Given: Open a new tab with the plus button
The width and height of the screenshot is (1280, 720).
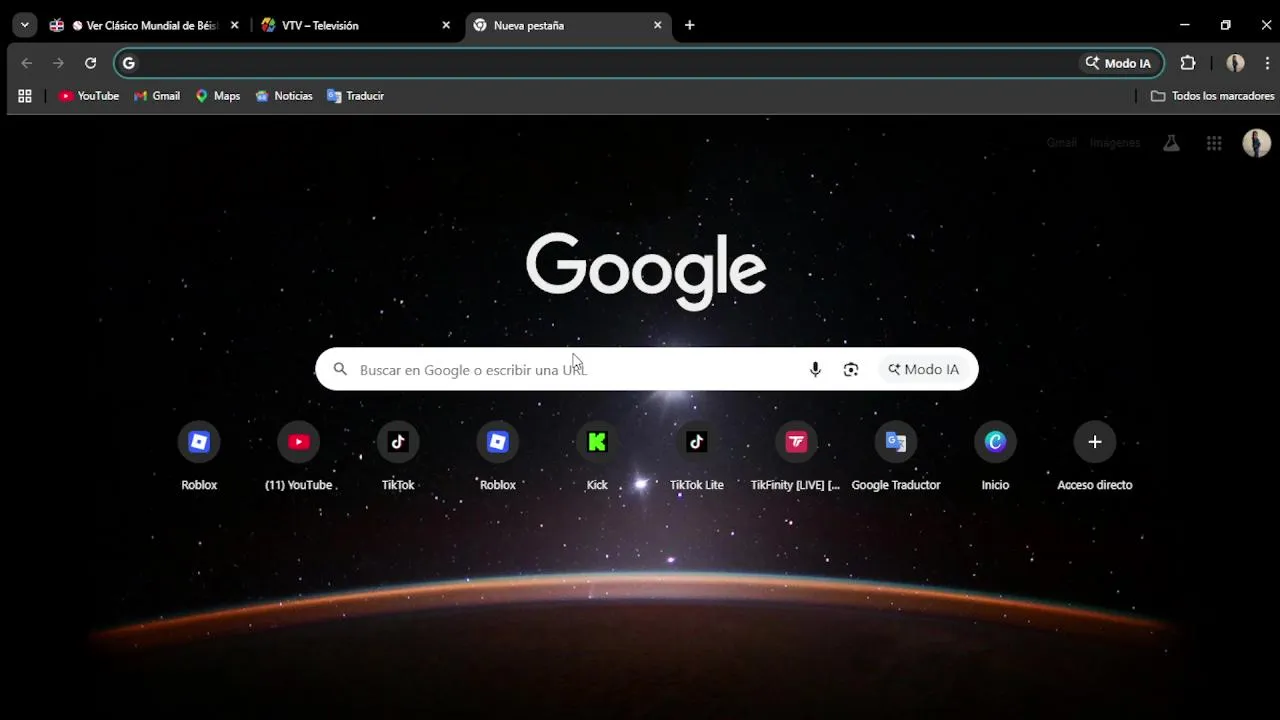Looking at the screenshot, I should coord(689,25).
